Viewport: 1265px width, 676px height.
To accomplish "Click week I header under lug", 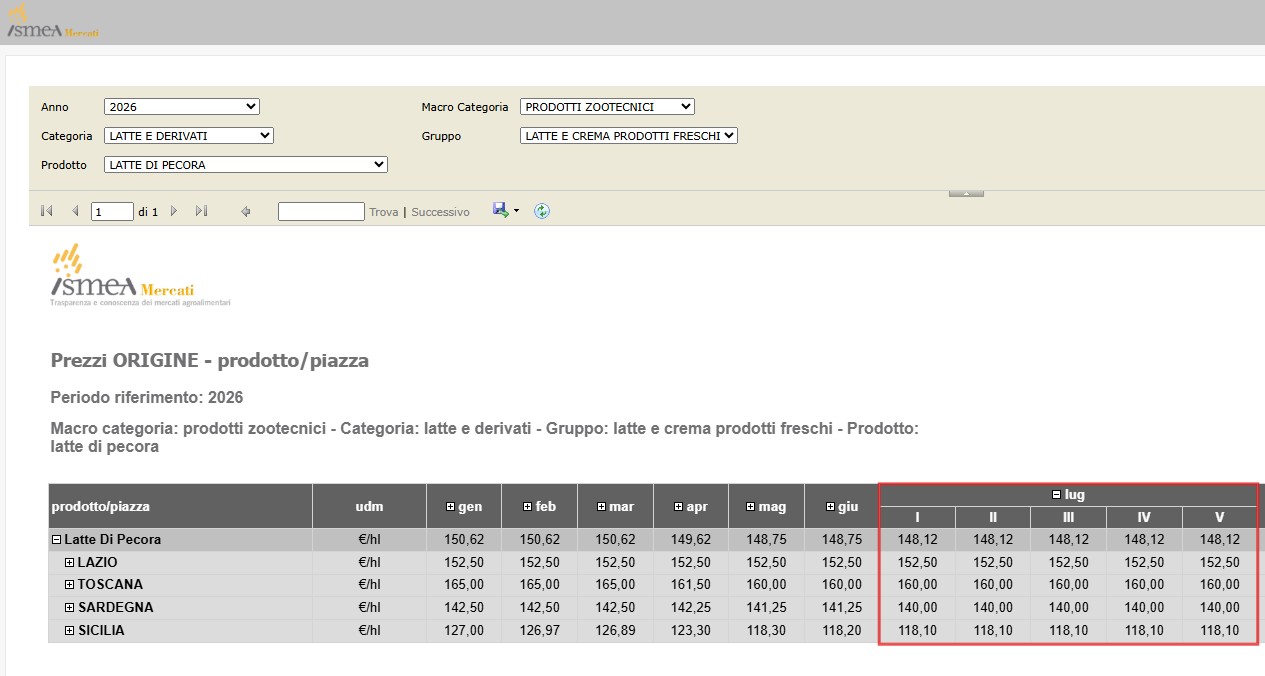I will point(917,518).
